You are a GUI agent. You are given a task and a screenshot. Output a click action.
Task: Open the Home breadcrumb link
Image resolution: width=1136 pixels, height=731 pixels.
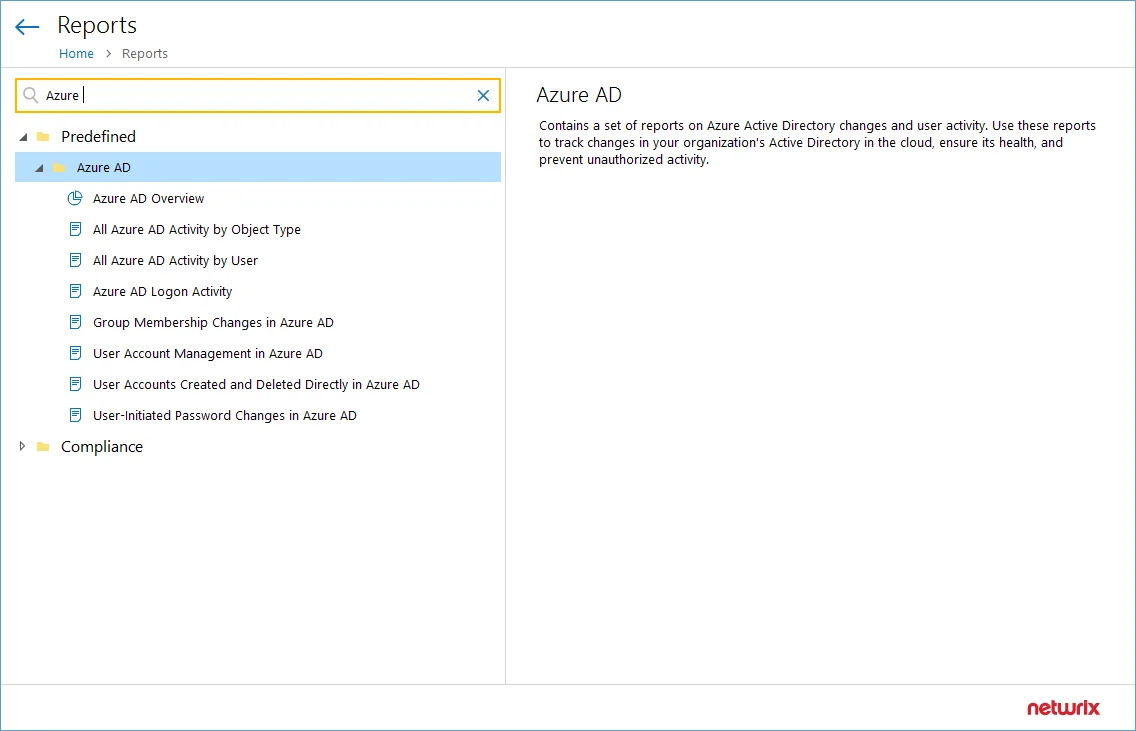click(x=76, y=54)
